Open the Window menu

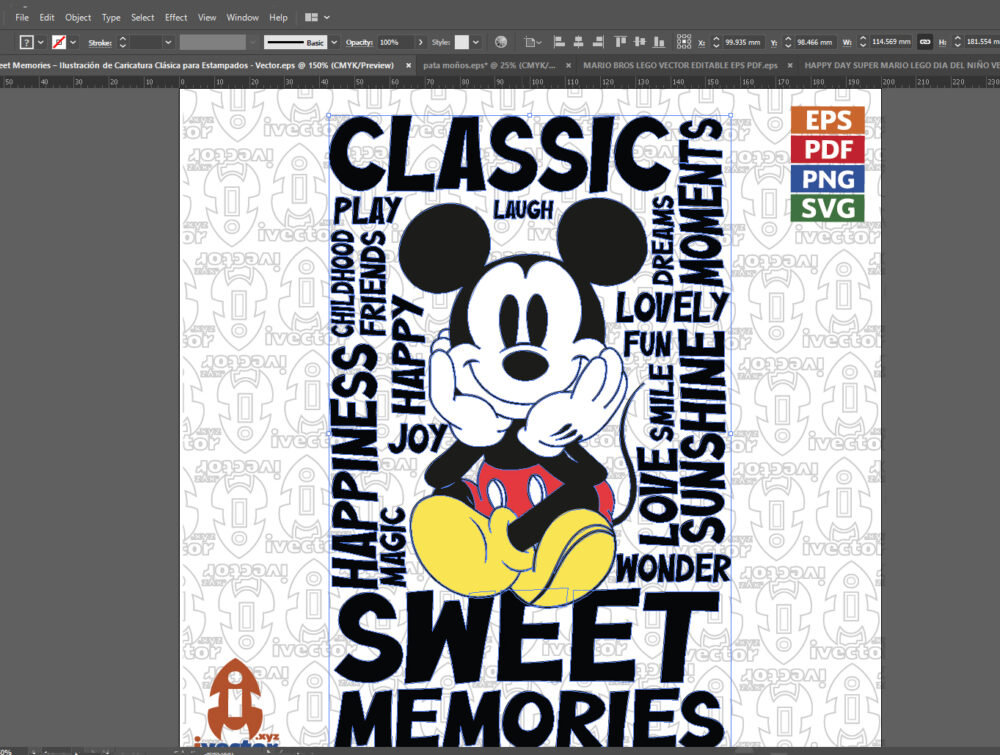(x=242, y=17)
